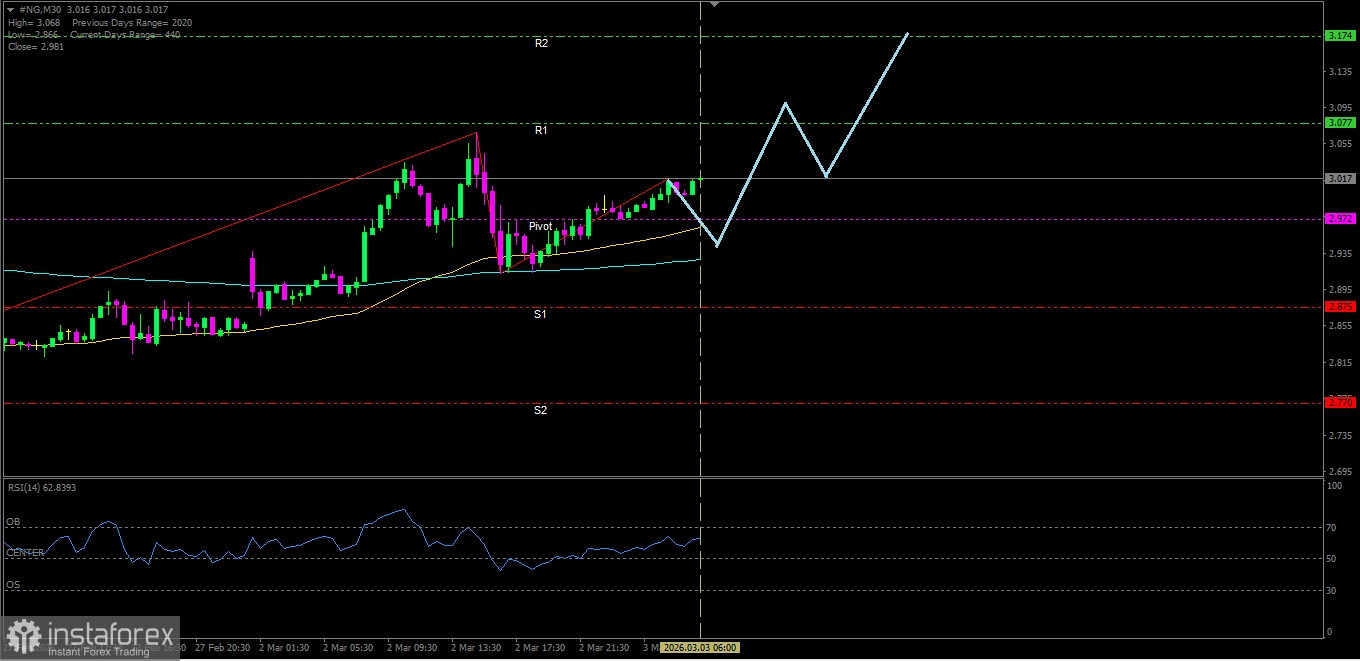1360x661 pixels.
Task: Click the S1 support line label
Action: point(540,315)
